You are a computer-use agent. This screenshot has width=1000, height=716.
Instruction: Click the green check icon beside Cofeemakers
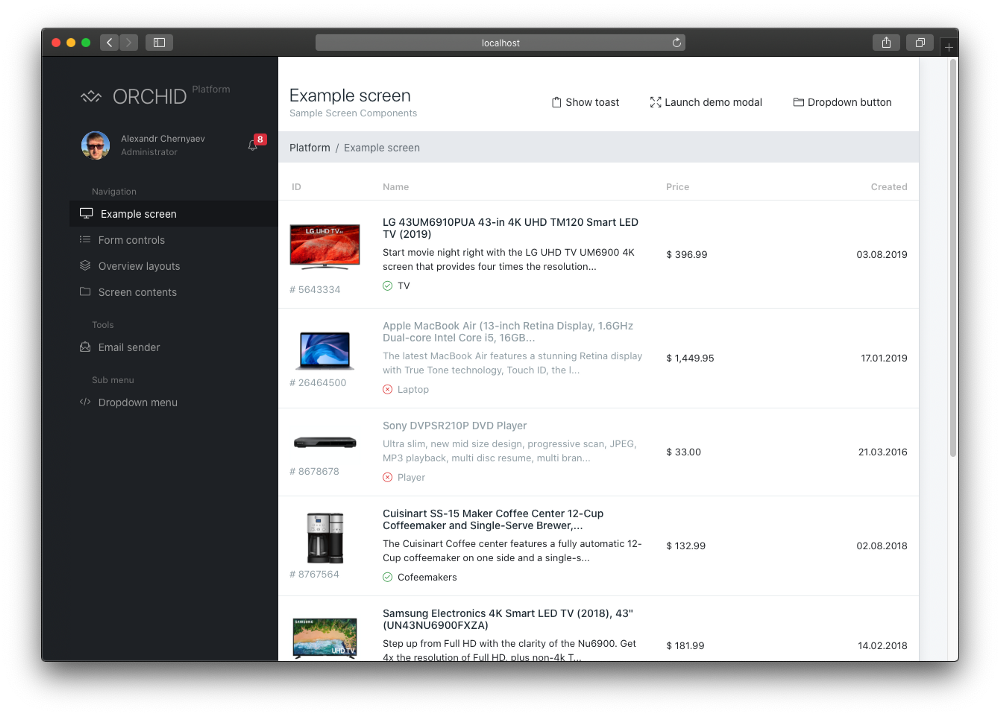[388, 577]
